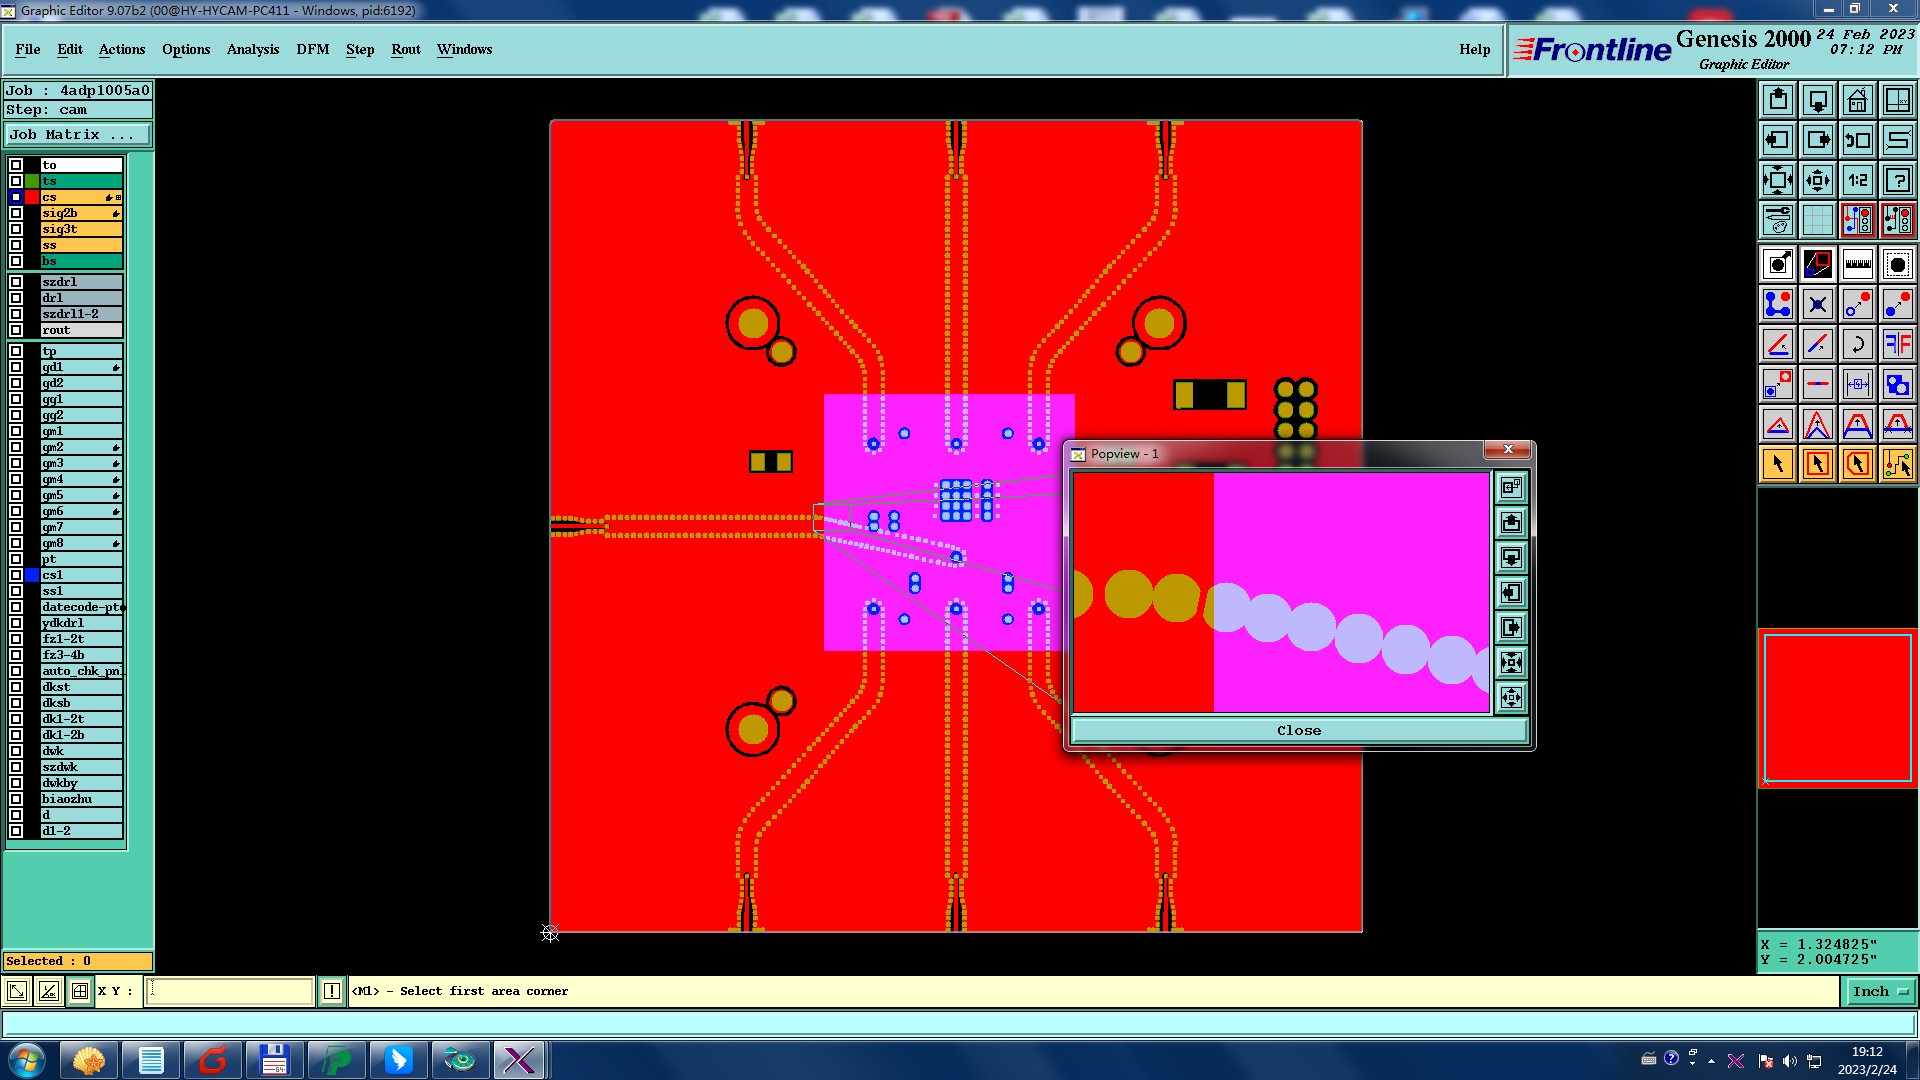Toggle checkbox for the ts layer
Image resolution: width=1920 pixels, height=1080 pixels.
pyautogui.click(x=16, y=181)
